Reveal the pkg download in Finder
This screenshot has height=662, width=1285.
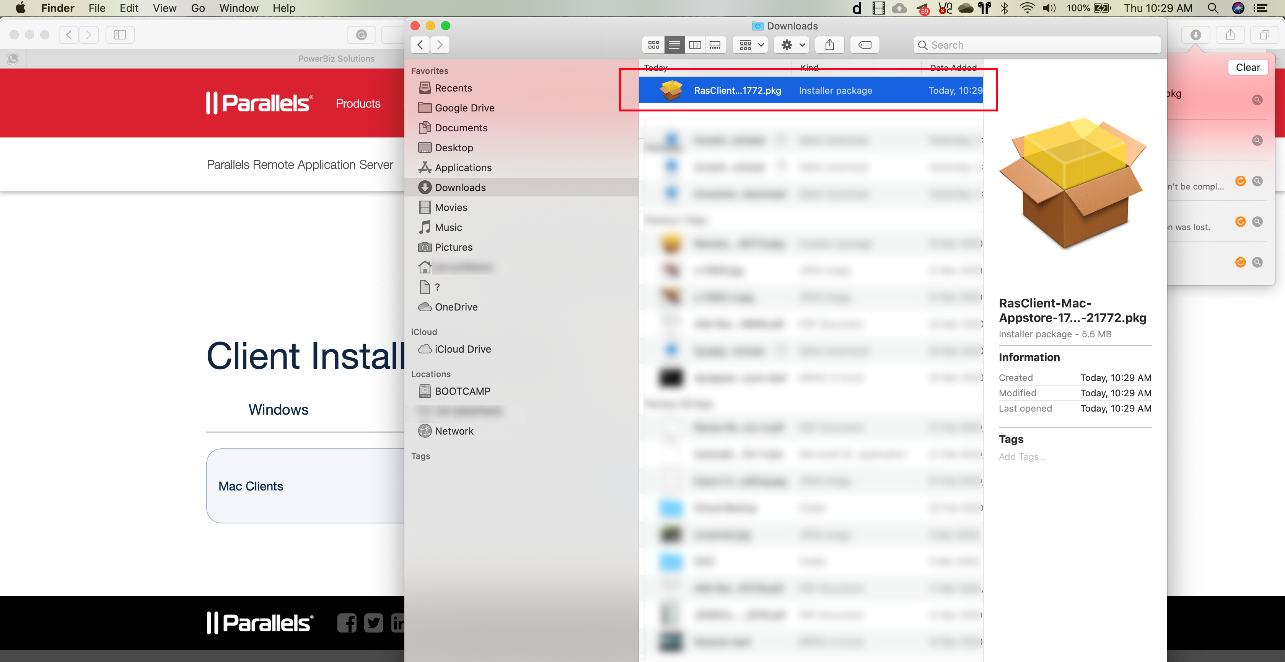pos(1257,100)
